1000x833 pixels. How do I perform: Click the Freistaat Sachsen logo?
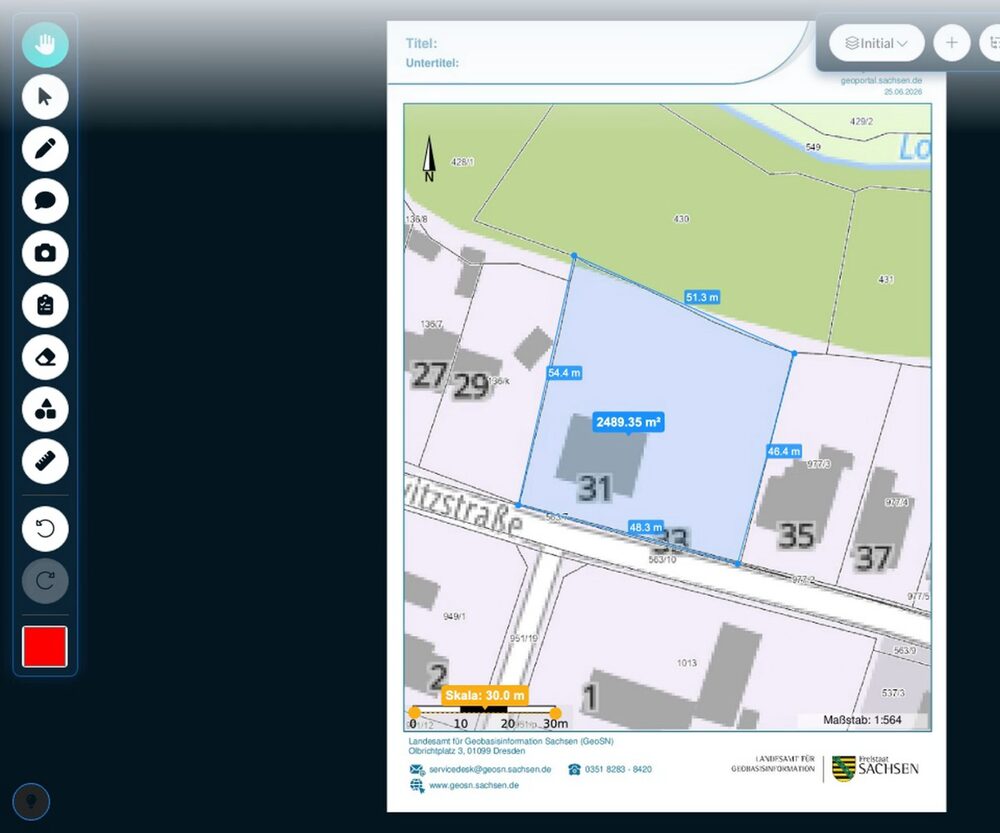pyautogui.click(x=875, y=768)
